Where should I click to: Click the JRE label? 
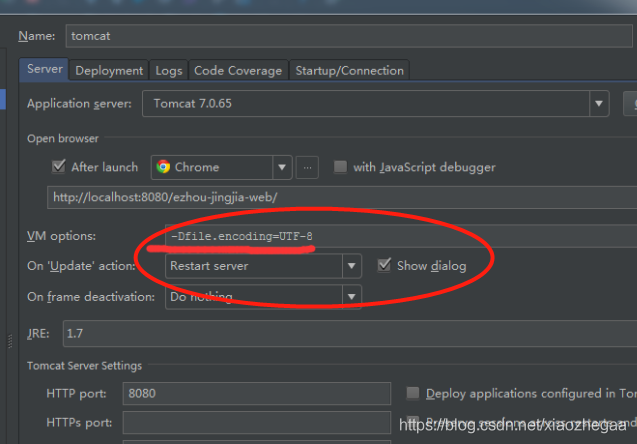pos(38,334)
